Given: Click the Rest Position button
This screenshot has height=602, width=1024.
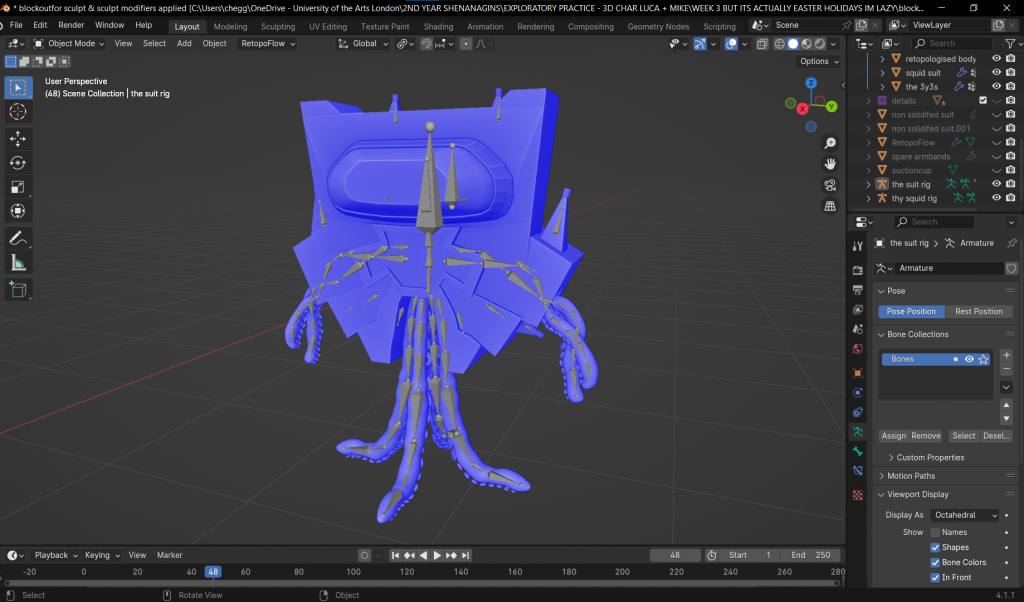Looking at the screenshot, I should [978, 311].
